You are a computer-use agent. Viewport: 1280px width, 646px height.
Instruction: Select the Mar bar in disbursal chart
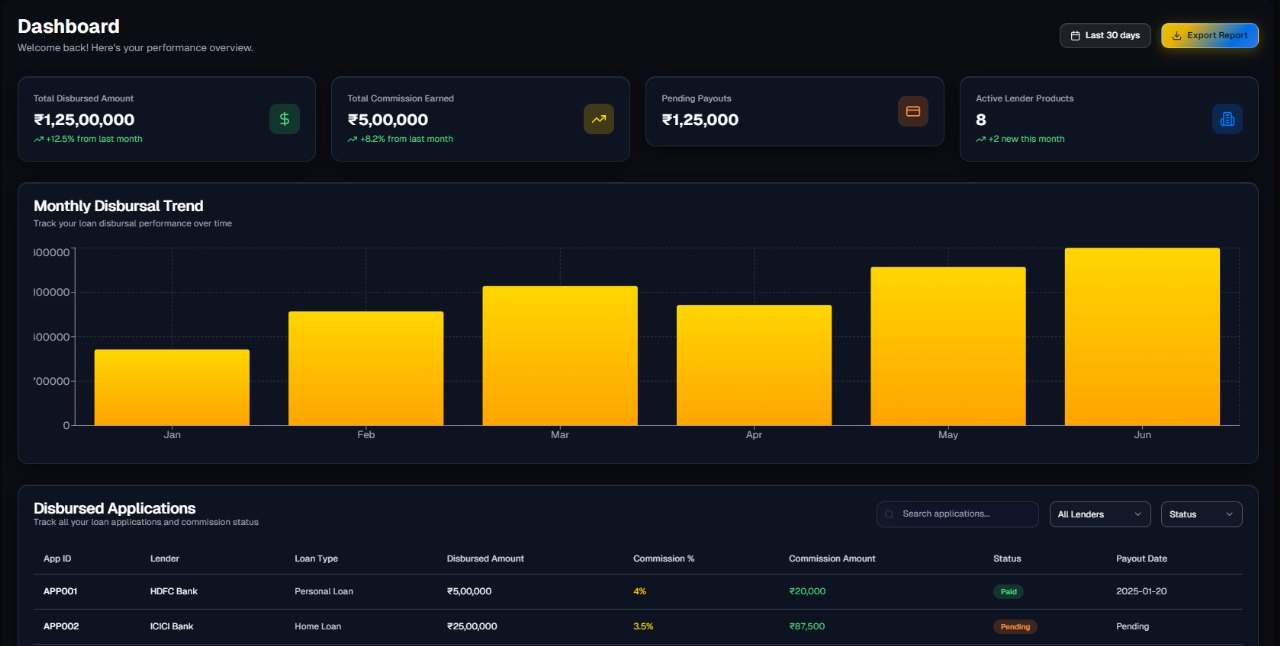point(560,356)
